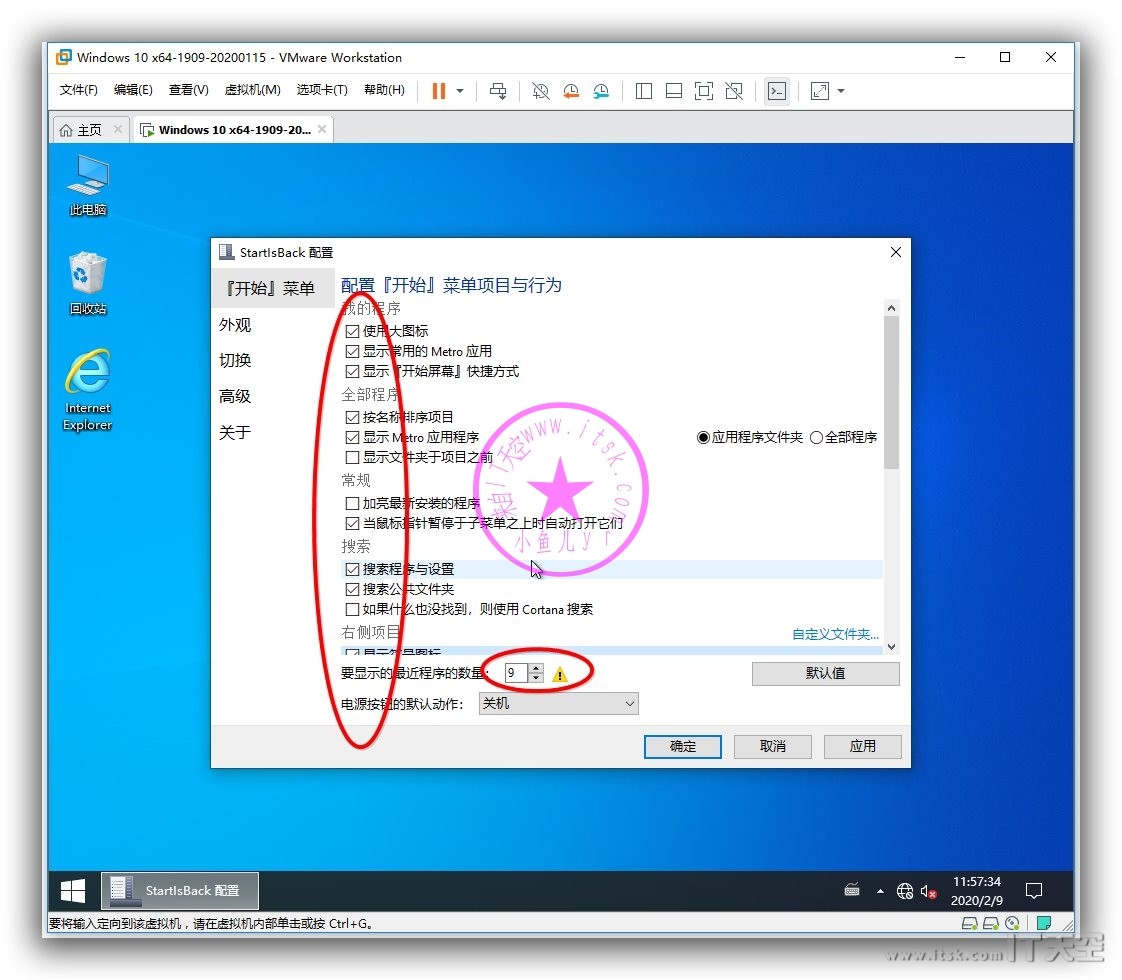Open the dropdown arrow beside the pause button
1122x980 pixels.
(x=460, y=91)
